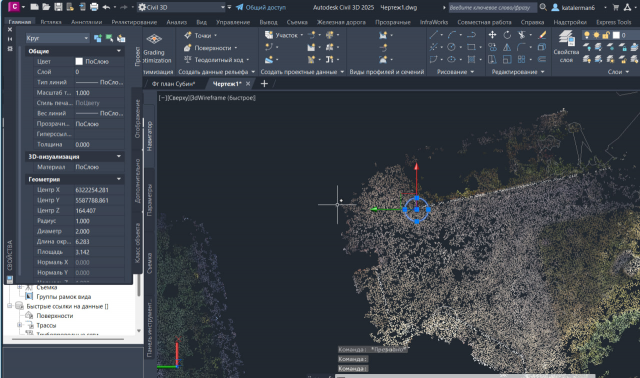Switch to Фг план Субин drawing tab
Viewport: 640px width, 378px height.
173,84
